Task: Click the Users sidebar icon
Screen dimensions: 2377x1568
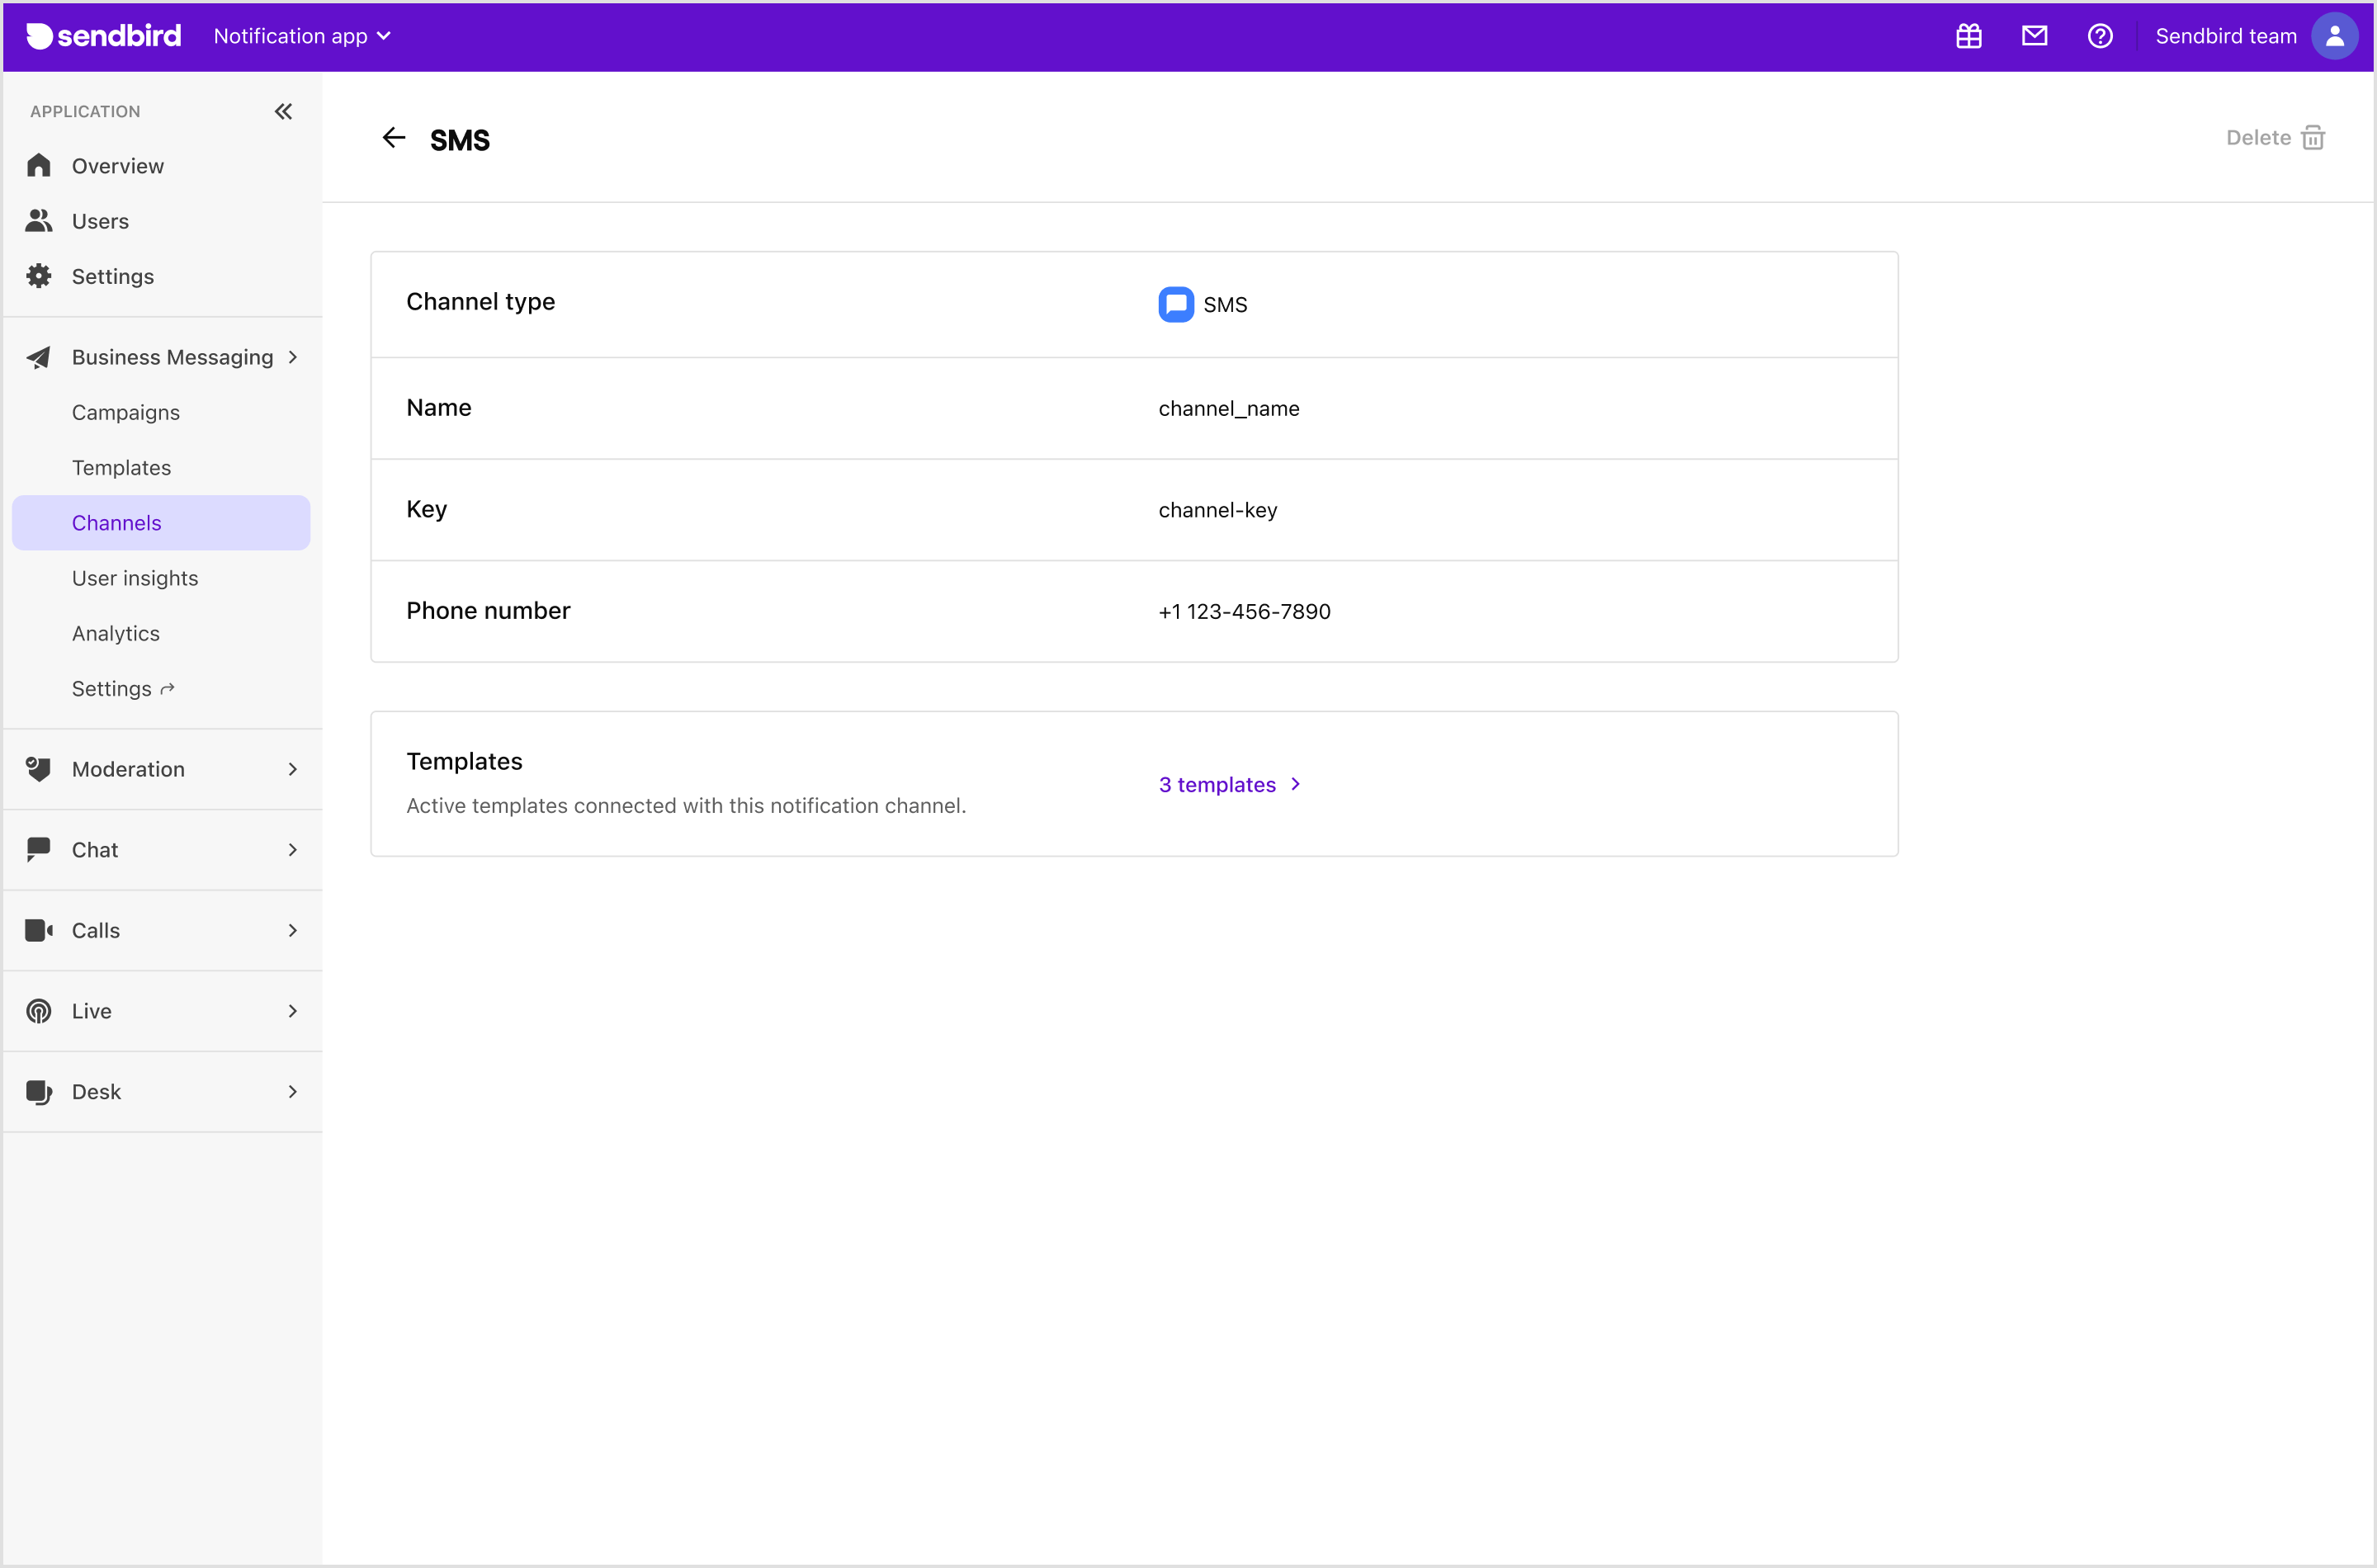Action: (39, 220)
